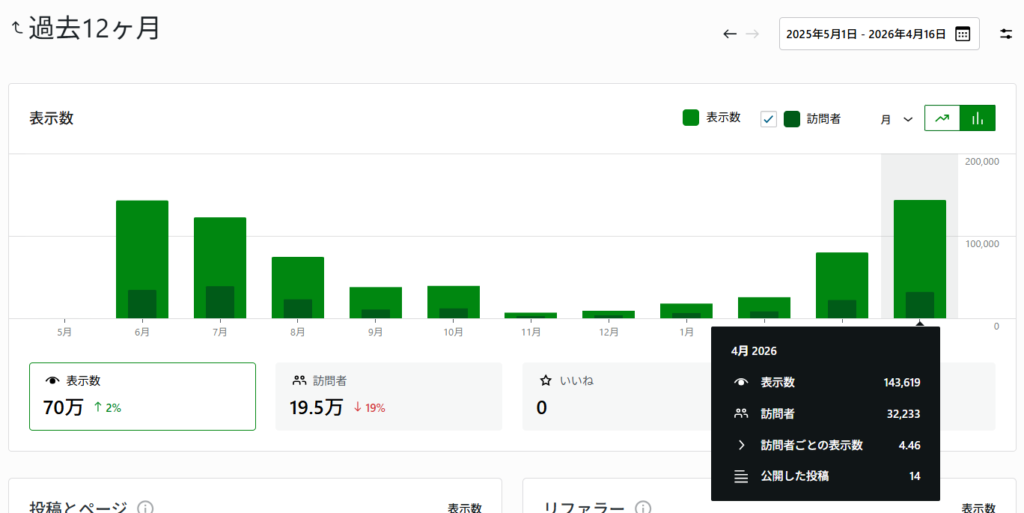Go to next date period arrow
Screen dimensions: 1024x513
753,34
